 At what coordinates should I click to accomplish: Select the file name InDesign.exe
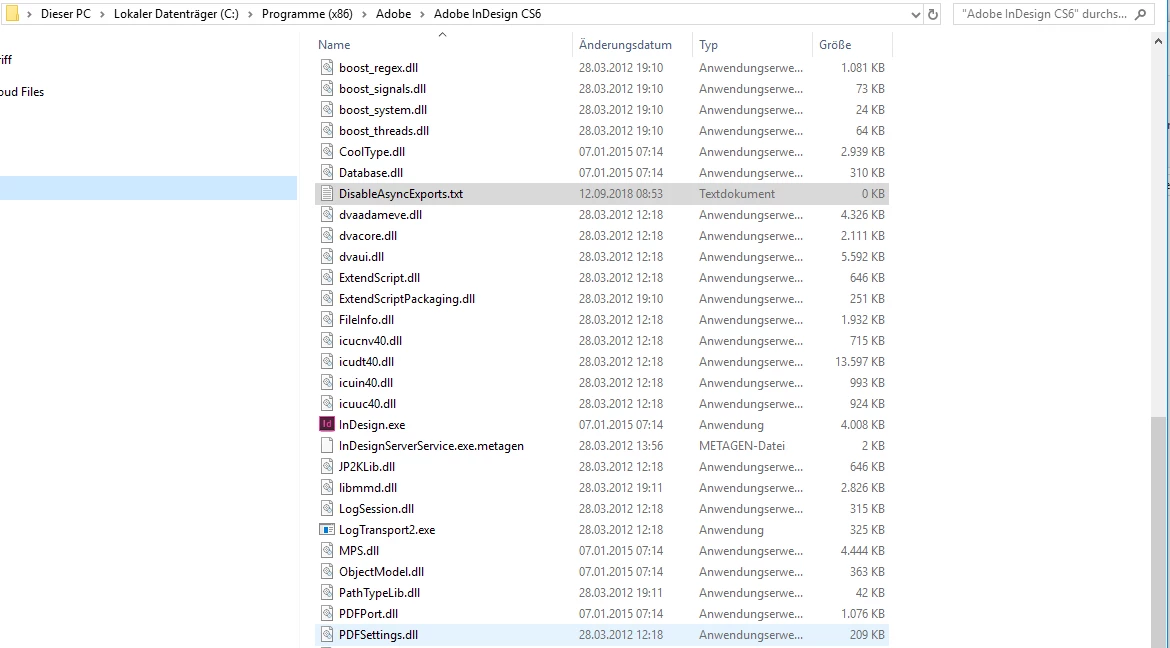pyautogui.click(x=372, y=425)
